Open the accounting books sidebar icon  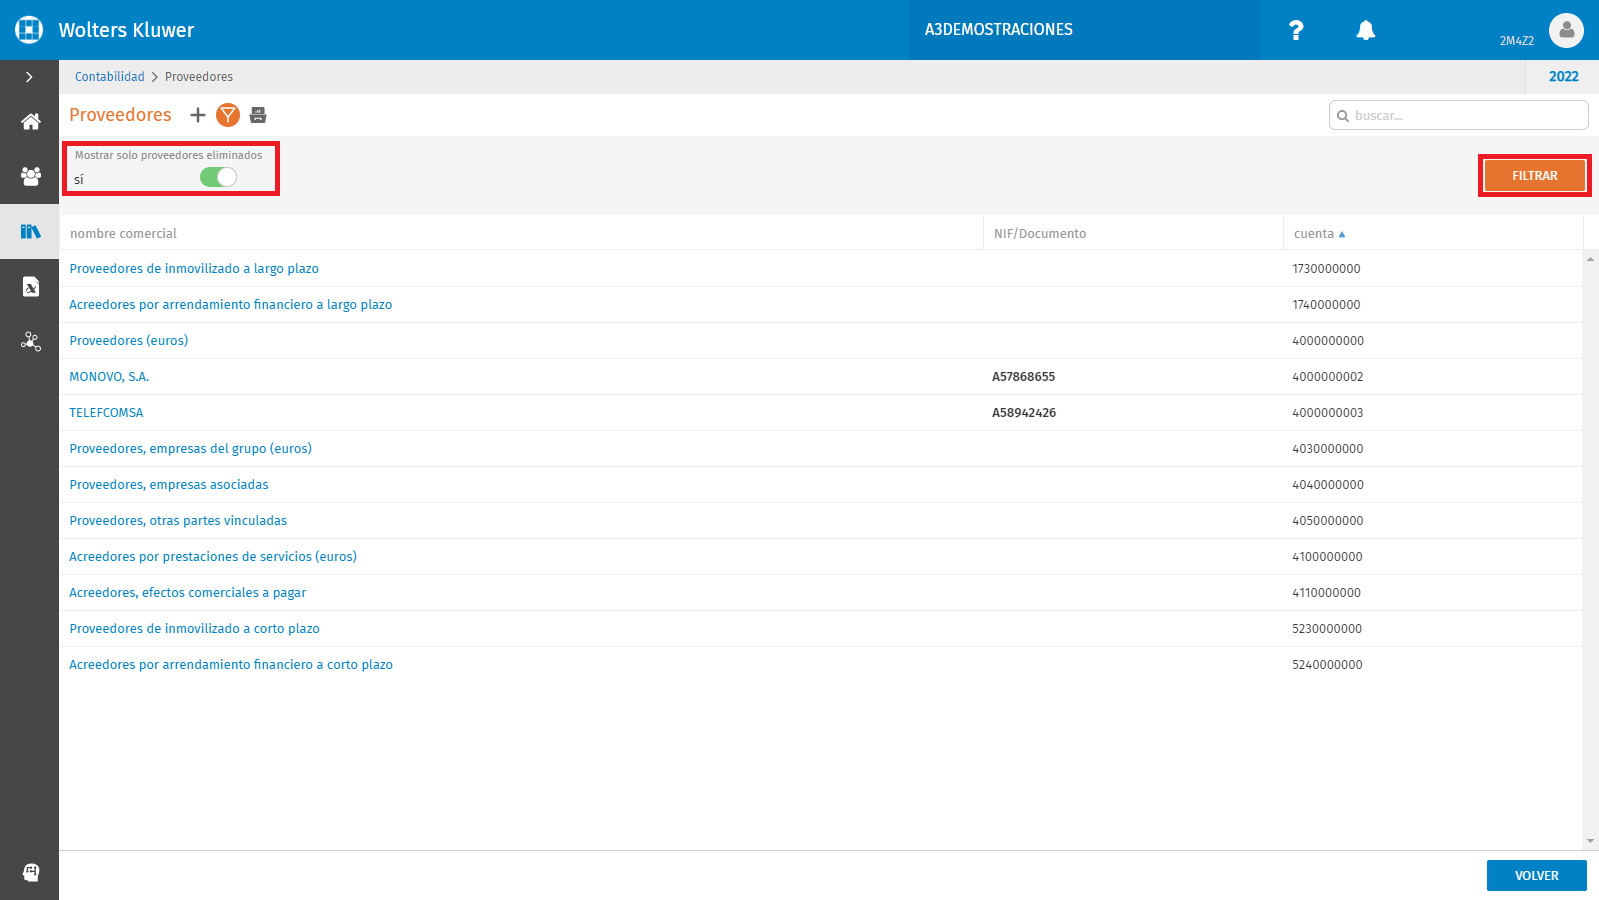pyautogui.click(x=31, y=232)
